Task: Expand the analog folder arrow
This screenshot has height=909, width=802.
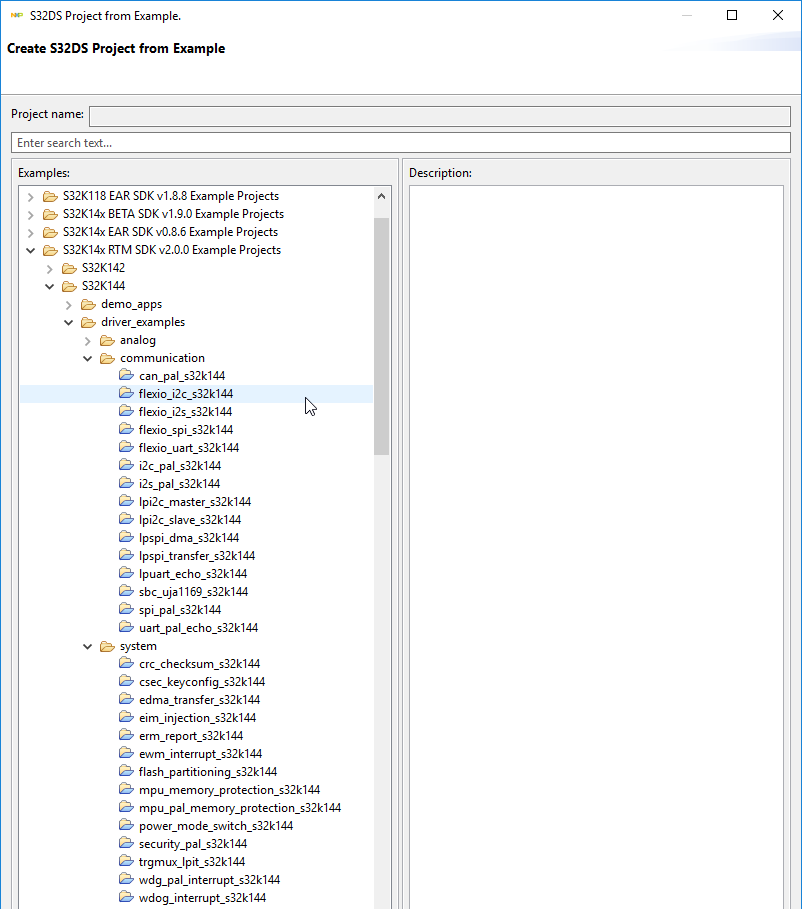Action: tap(88, 341)
